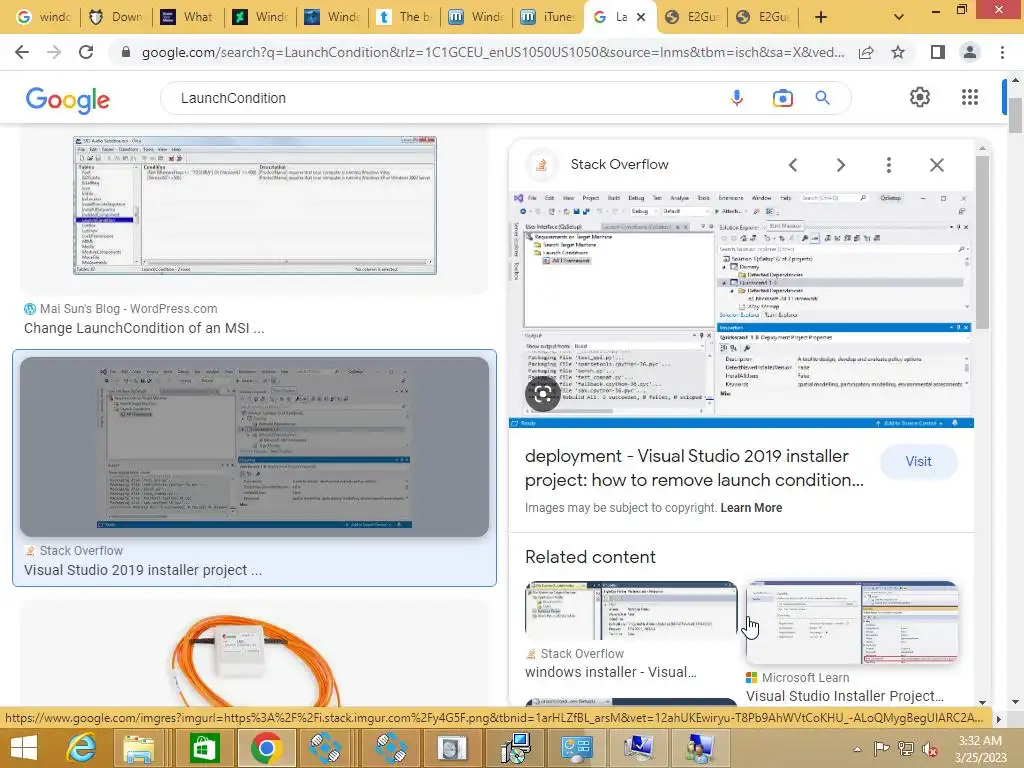The width and height of the screenshot is (1024, 768).
Task: Run search with magnifier icon
Action: pyautogui.click(x=822, y=98)
